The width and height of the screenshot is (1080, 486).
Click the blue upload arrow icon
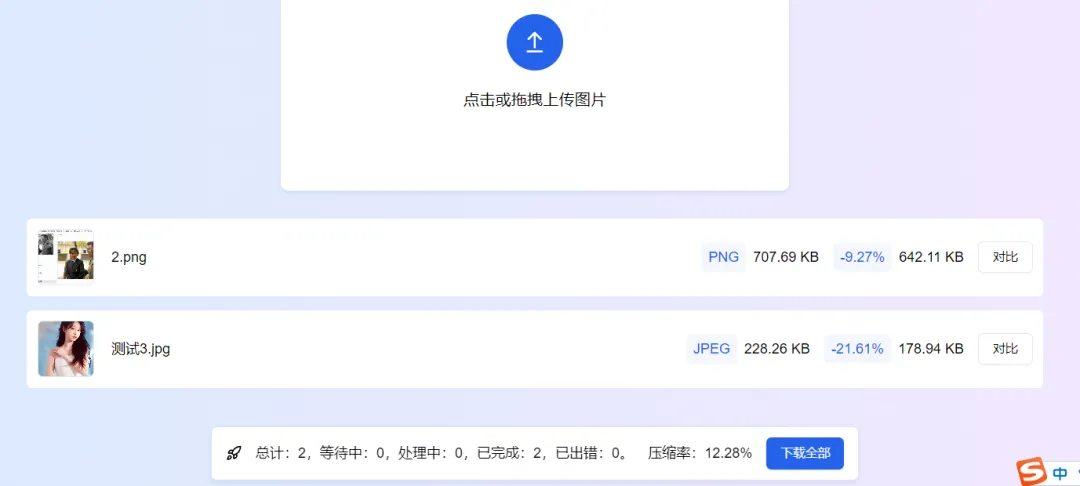click(x=535, y=42)
